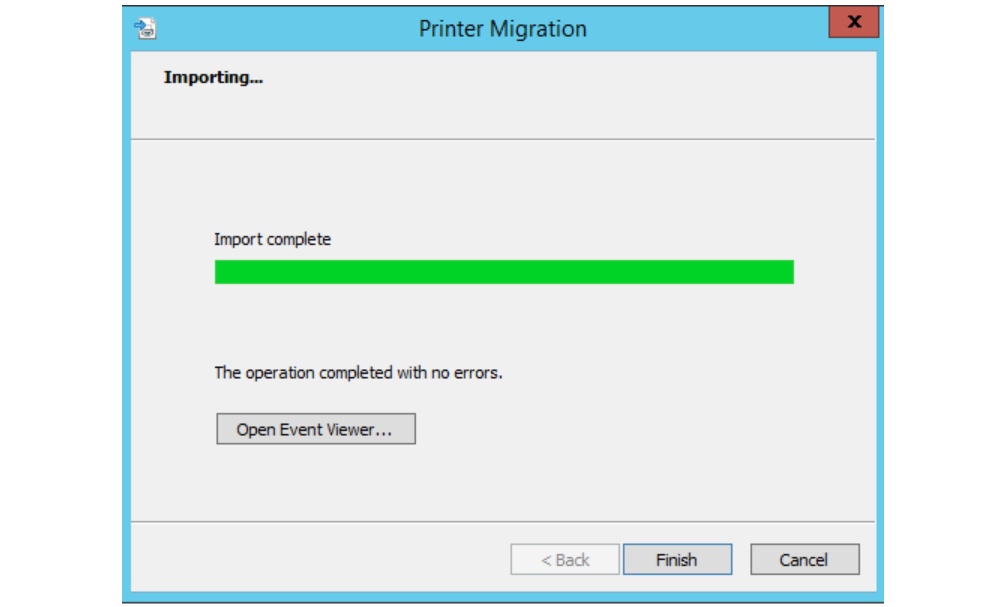Click the green import progress bar
Image resolution: width=1000 pixels, height=607 pixels.
coord(504,272)
